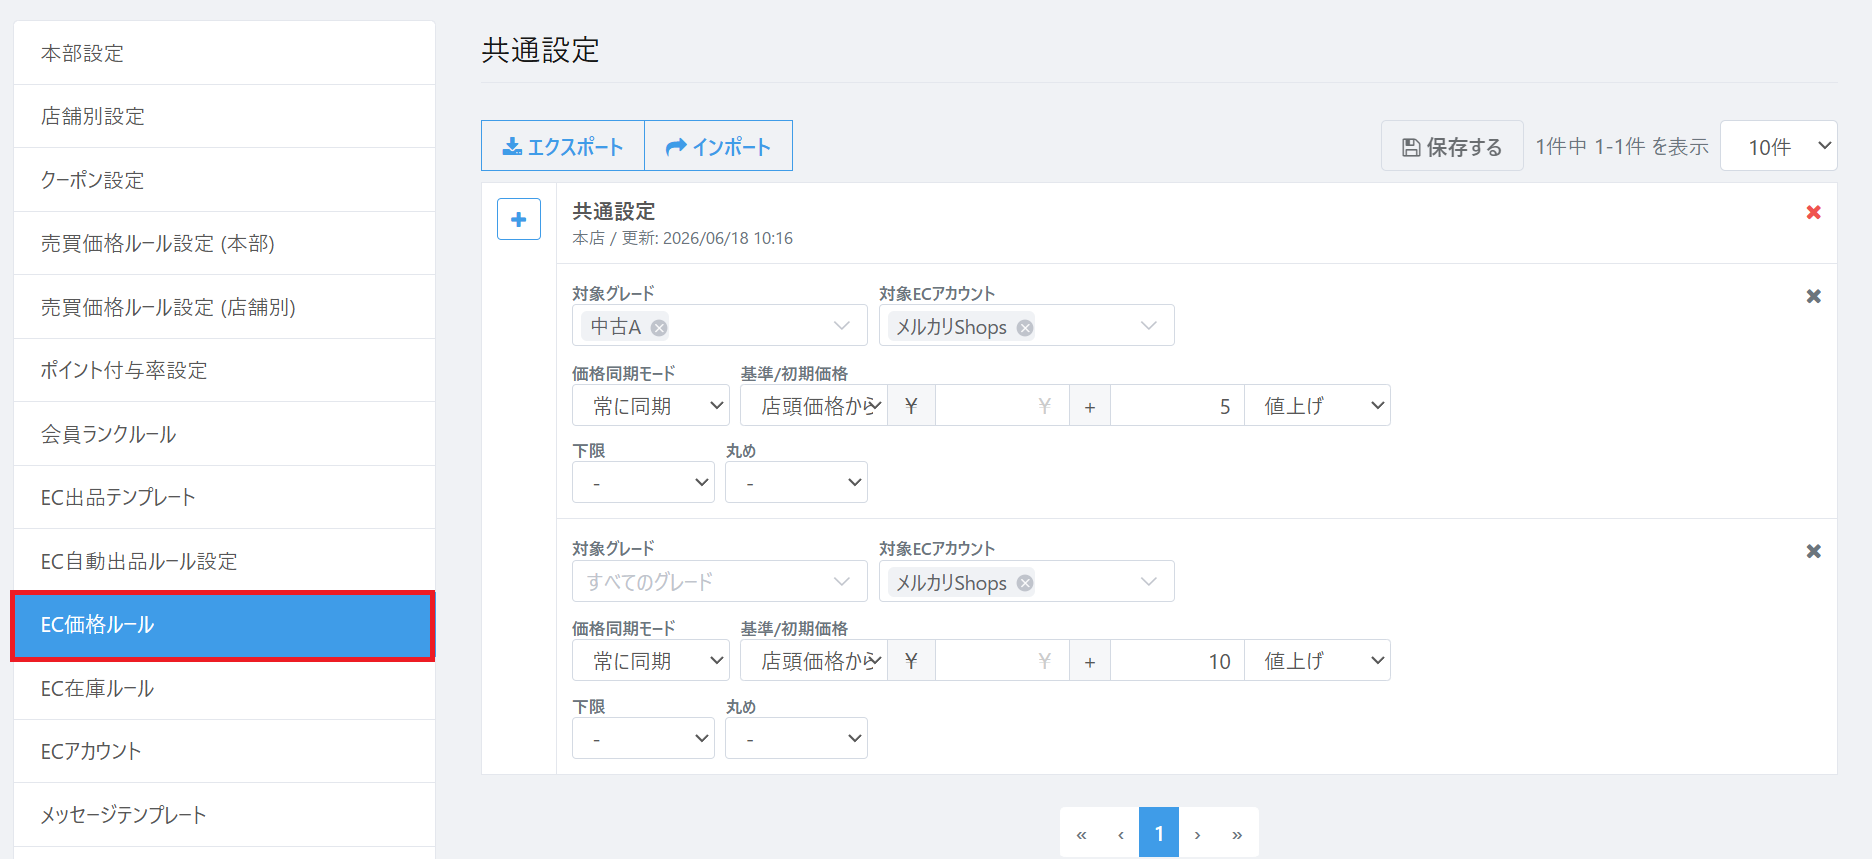Click the input field showing value 10
Image resolution: width=1872 pixels, height=859 pixels.
click(x=1178, y=661)
